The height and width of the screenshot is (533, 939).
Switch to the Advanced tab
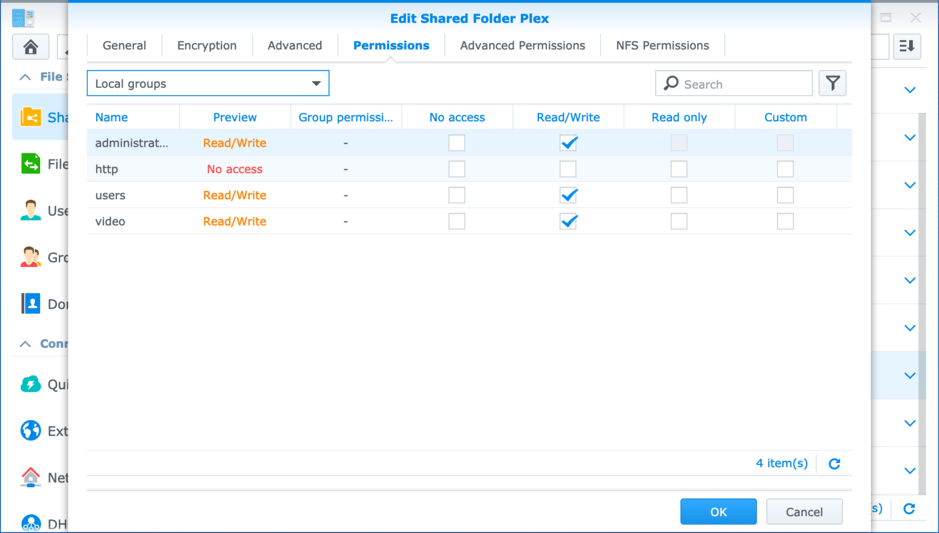pos(295,46)
